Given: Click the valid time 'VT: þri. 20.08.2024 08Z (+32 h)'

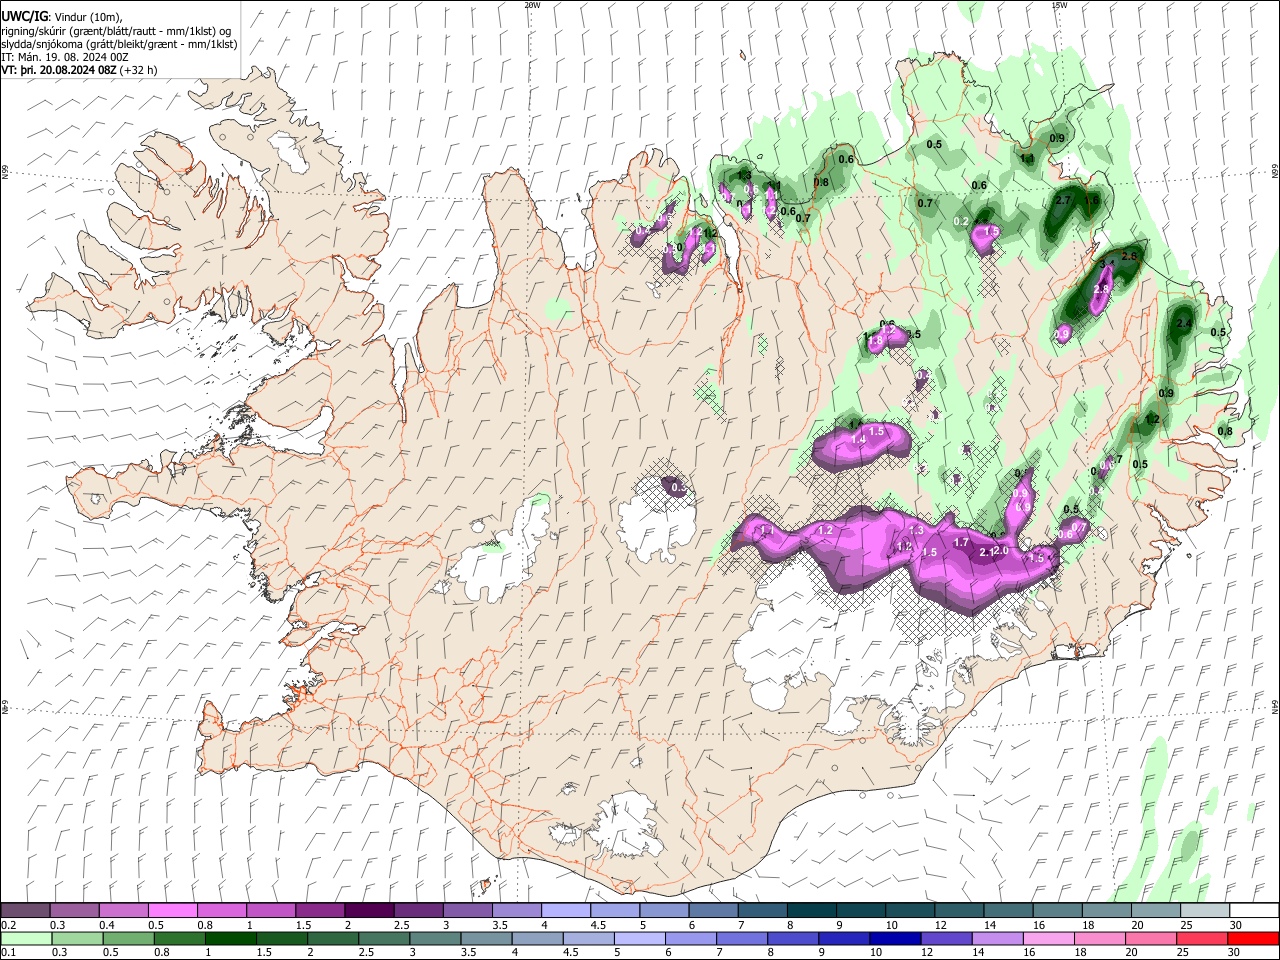Looking at the screenshot, I should coord(78,71).
